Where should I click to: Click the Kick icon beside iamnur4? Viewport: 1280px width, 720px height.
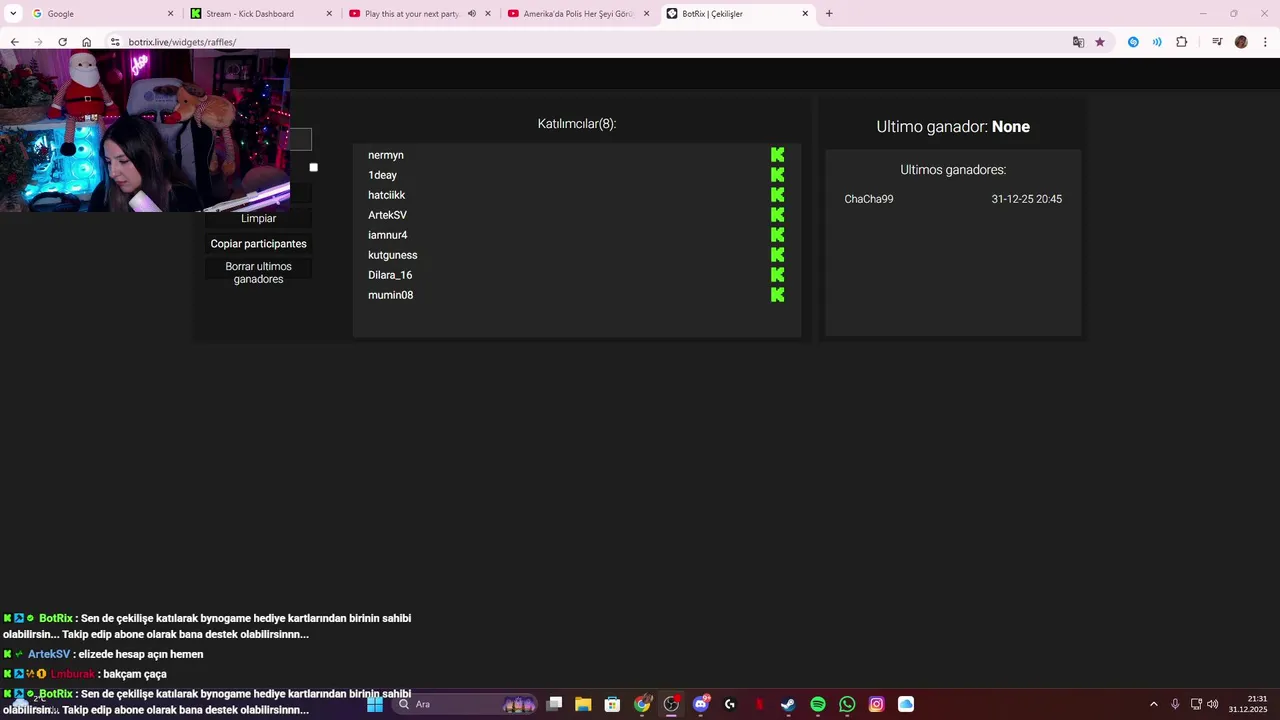[x=777, y=235]
